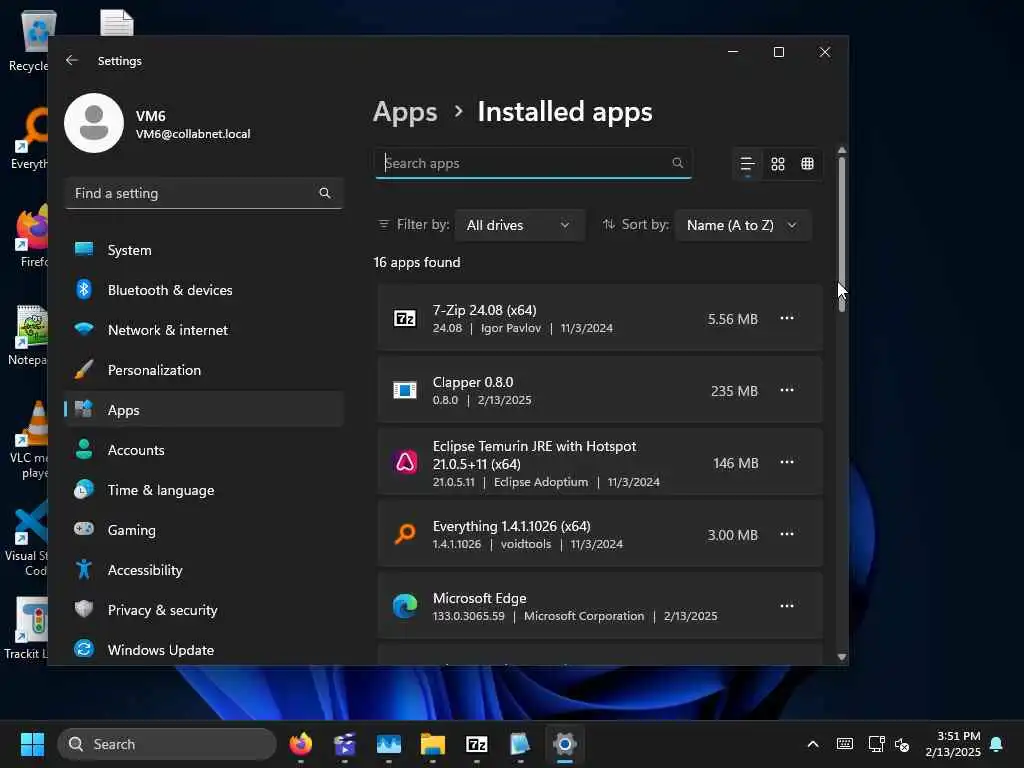Open Gaming settings
Image resolution: width=1024 pixels, height=768 pixels.
click(x=204, y=530)
